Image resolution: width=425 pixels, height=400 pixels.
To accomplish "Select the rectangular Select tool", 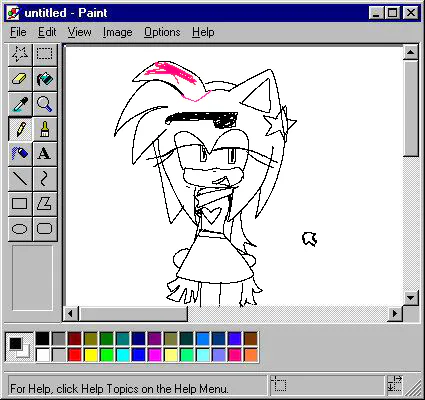I will (45, 54).
